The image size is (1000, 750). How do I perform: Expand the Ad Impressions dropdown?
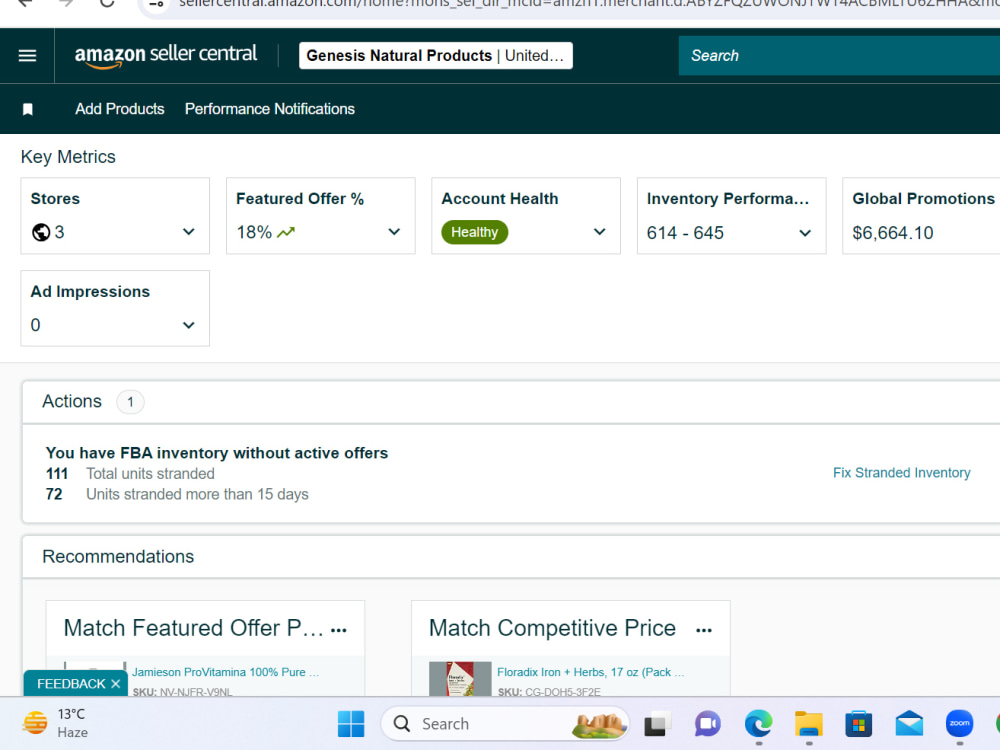189,325
